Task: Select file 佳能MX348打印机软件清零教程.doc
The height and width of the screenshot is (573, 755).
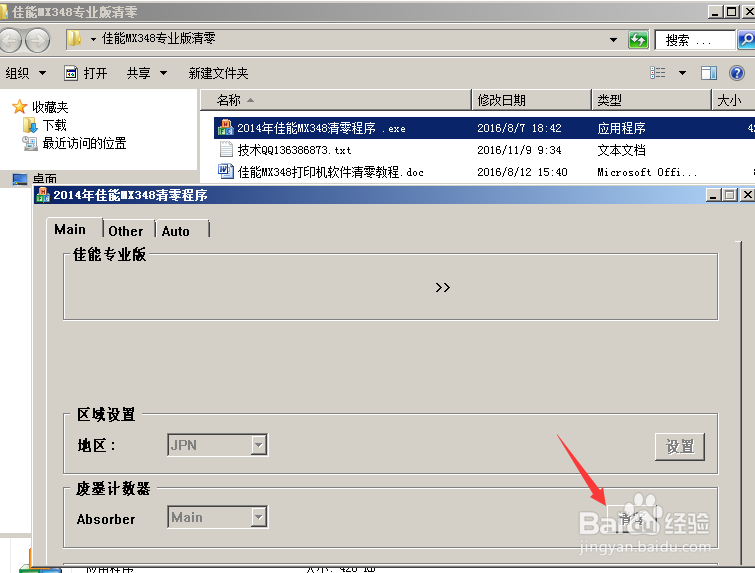Action: pos(331,172)
